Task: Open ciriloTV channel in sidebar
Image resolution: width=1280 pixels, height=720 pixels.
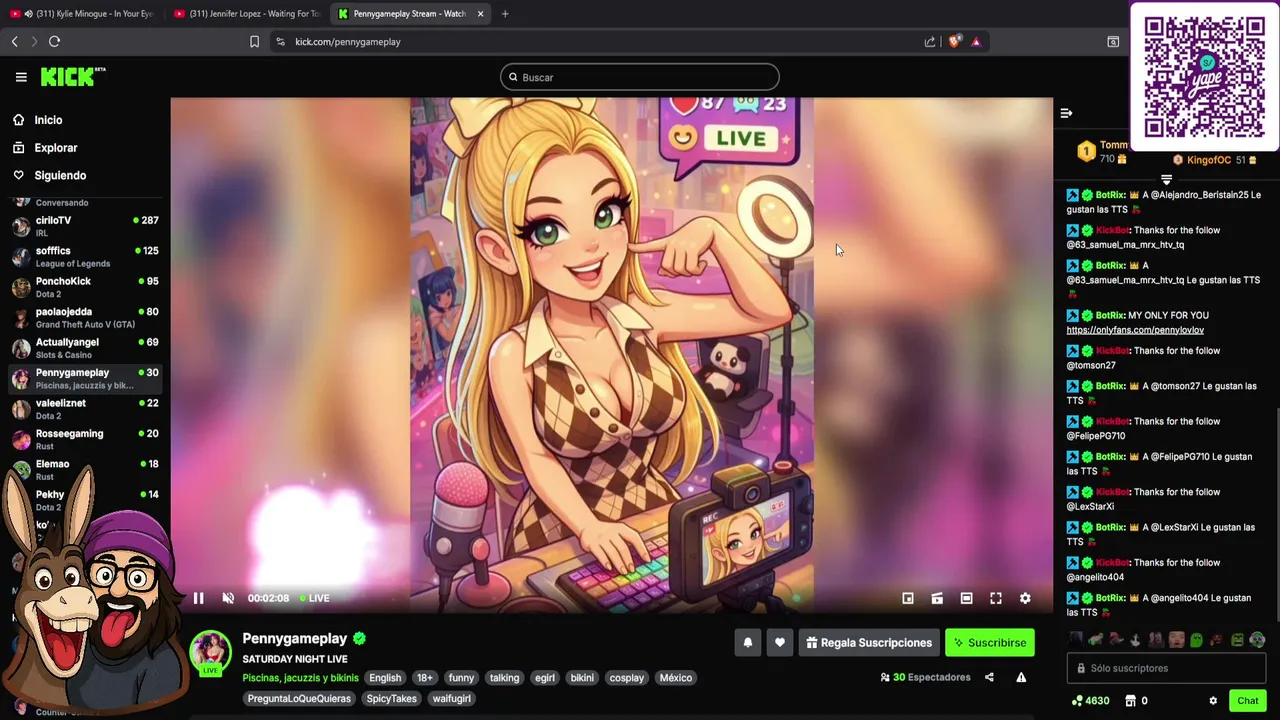Action: coord(85,226)
